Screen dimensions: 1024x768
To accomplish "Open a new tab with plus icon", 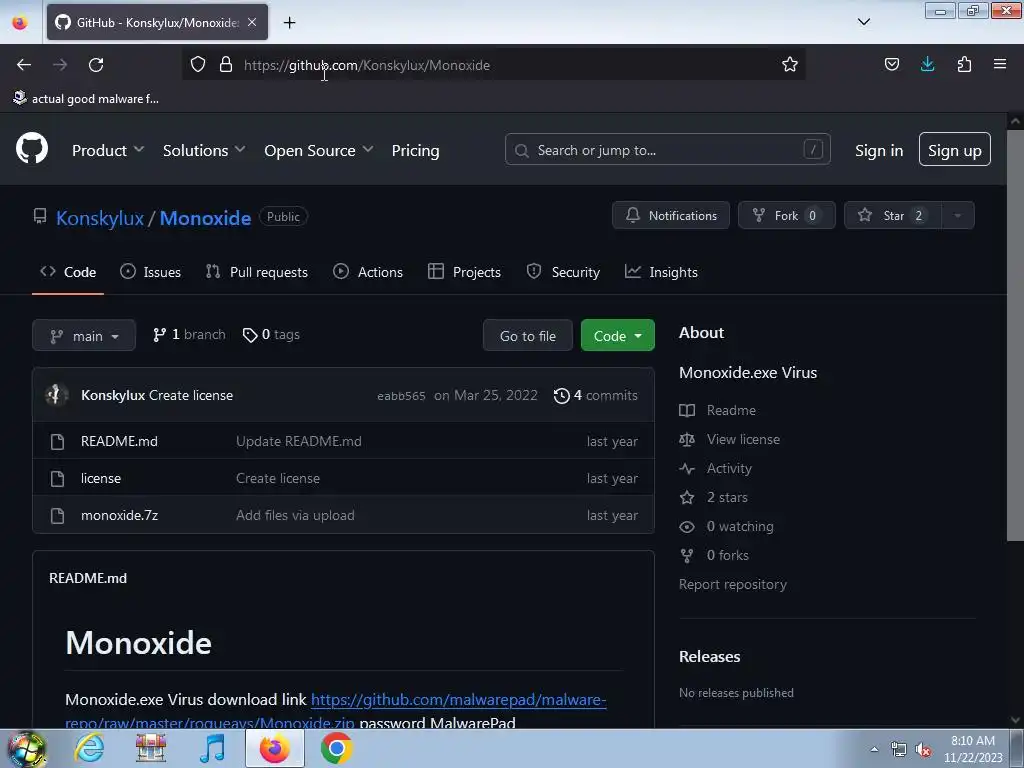I will [290, 23].
